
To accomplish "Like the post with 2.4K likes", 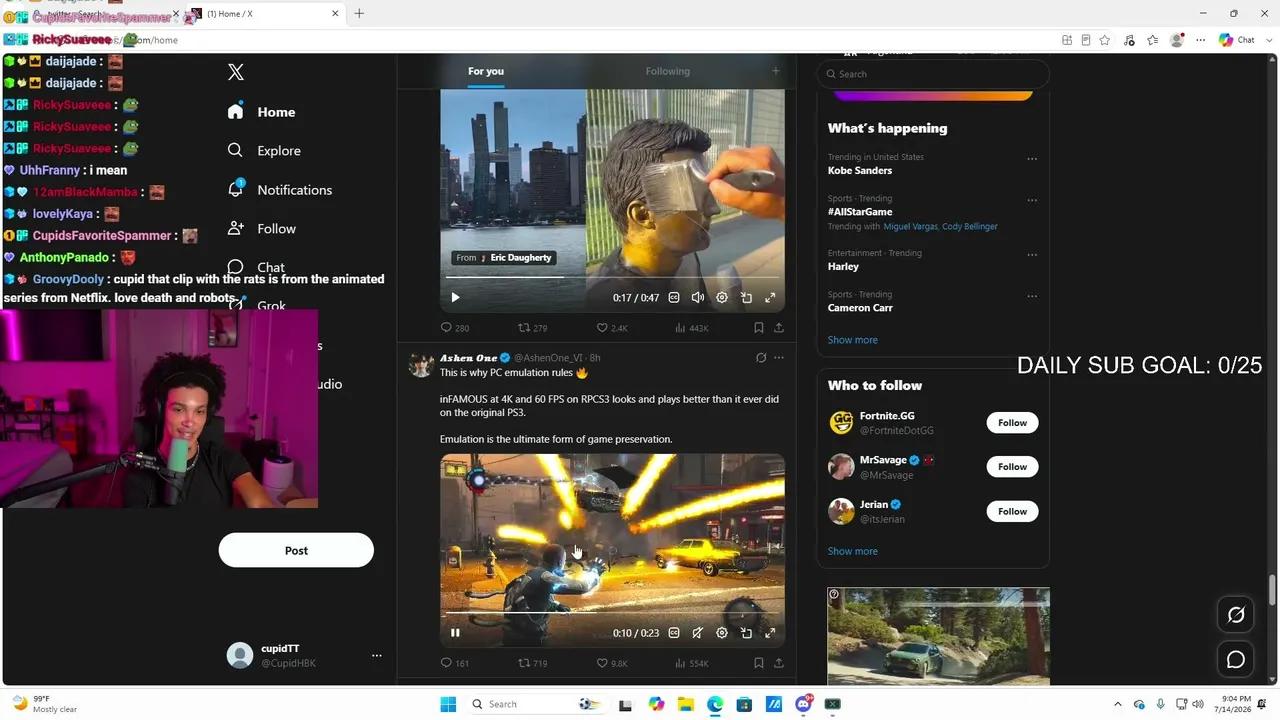I will pos(612,328).
